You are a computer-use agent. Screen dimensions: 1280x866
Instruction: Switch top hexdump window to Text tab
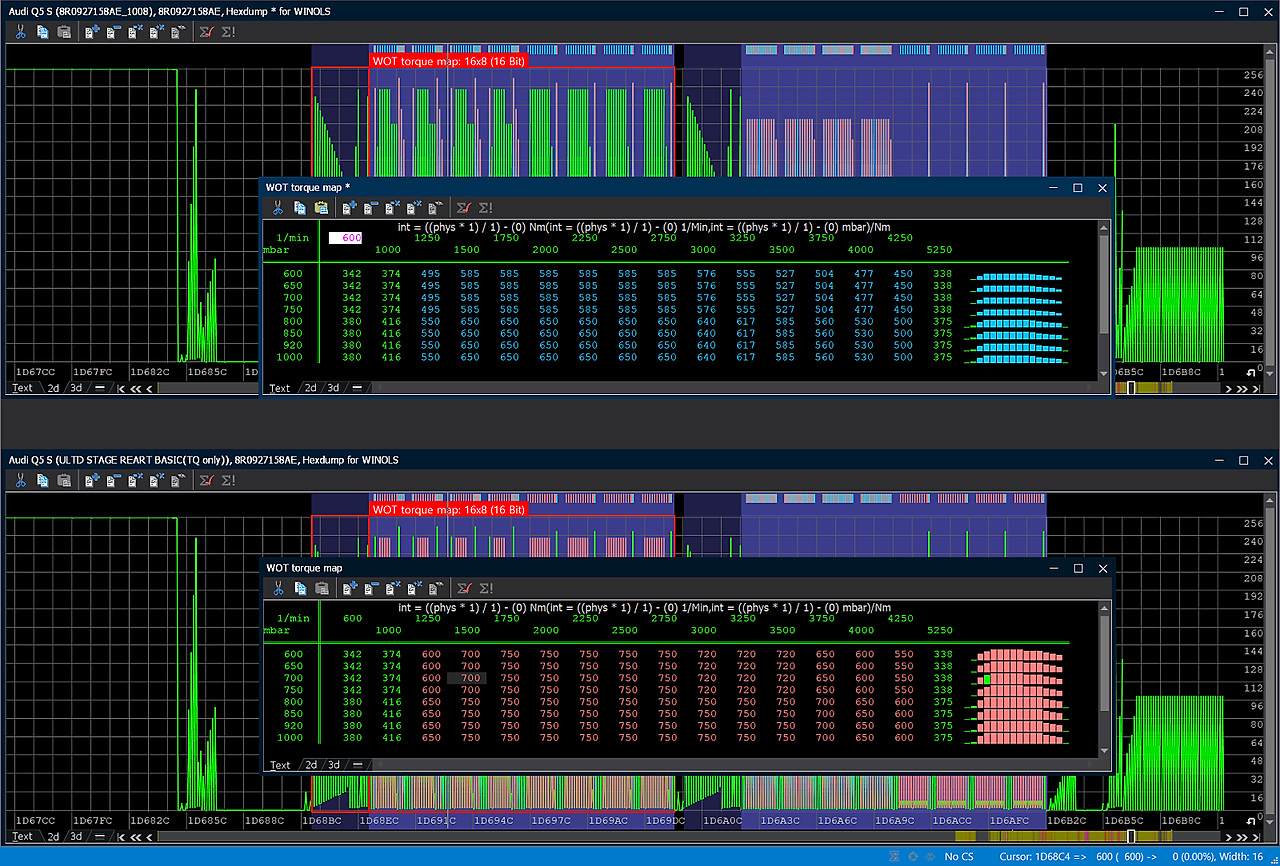point(22,388)
